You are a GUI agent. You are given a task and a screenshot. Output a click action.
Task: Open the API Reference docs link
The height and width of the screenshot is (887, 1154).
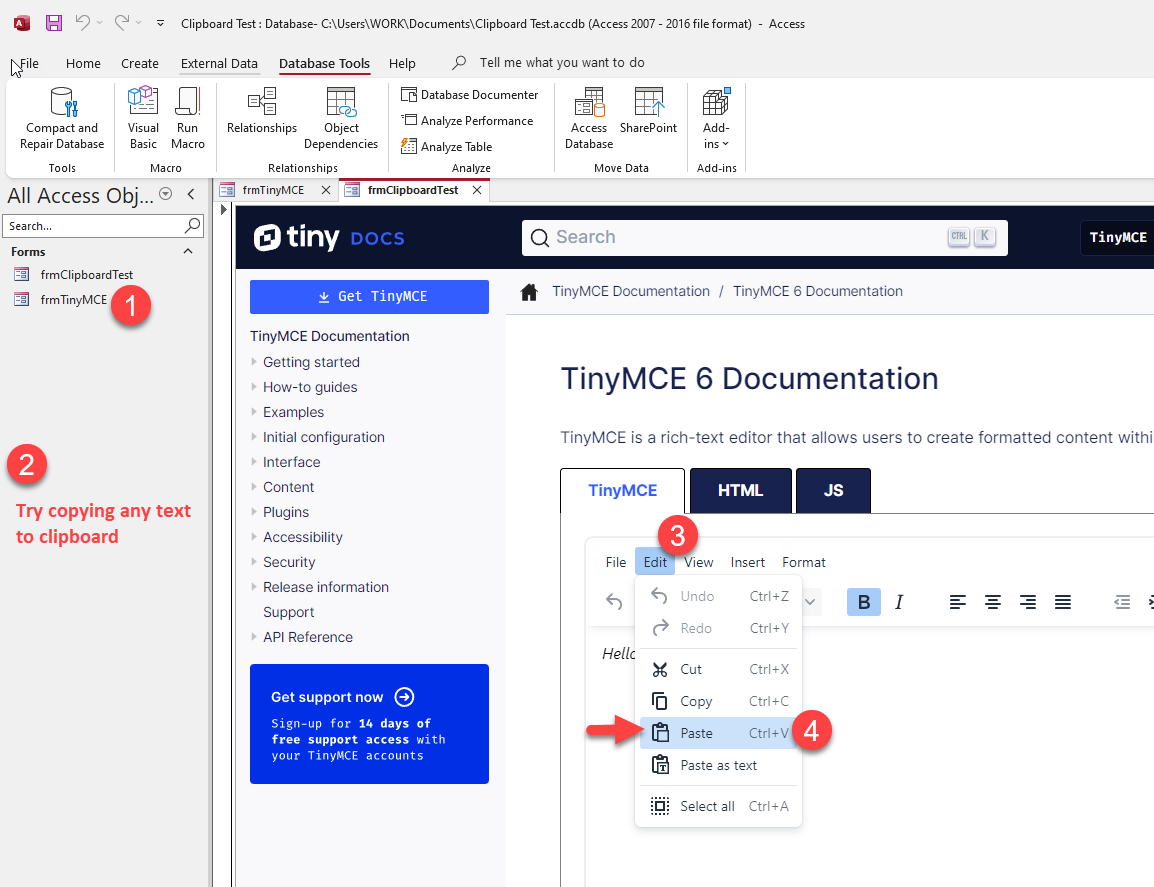point(308,637)
